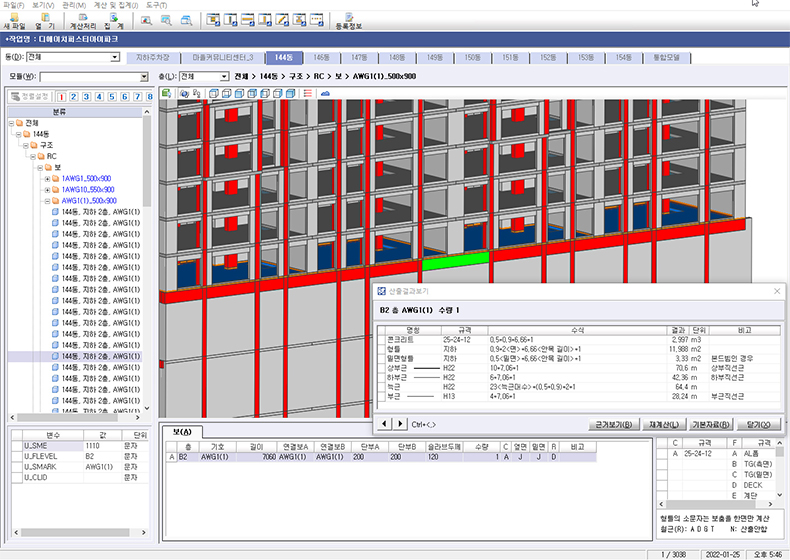Screen dimensions: 790x560
Task: Click the hourglass-shaped element icon in toolbar
Action: pyautogui.click(x=299, y=20)
